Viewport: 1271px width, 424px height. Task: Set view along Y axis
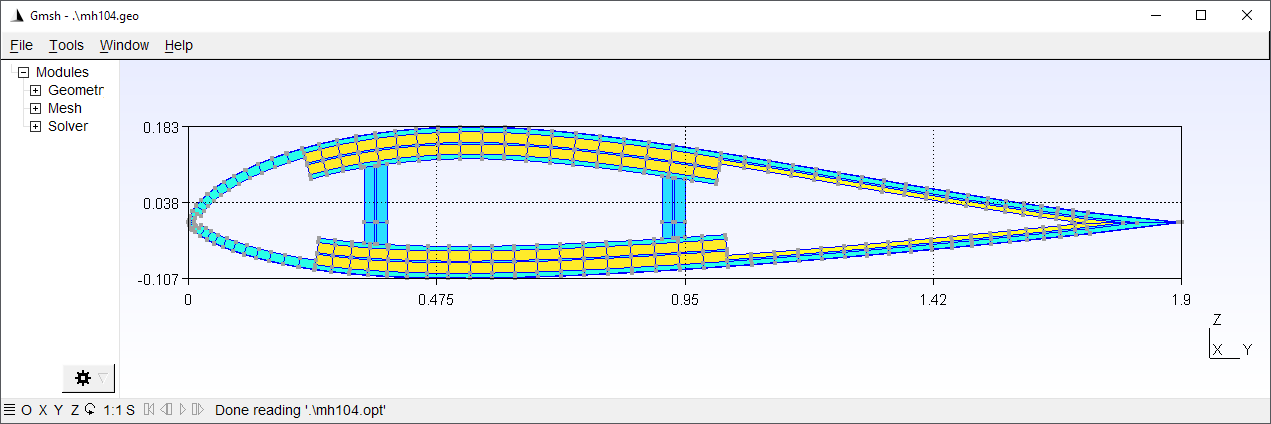(x=58, y=409)
